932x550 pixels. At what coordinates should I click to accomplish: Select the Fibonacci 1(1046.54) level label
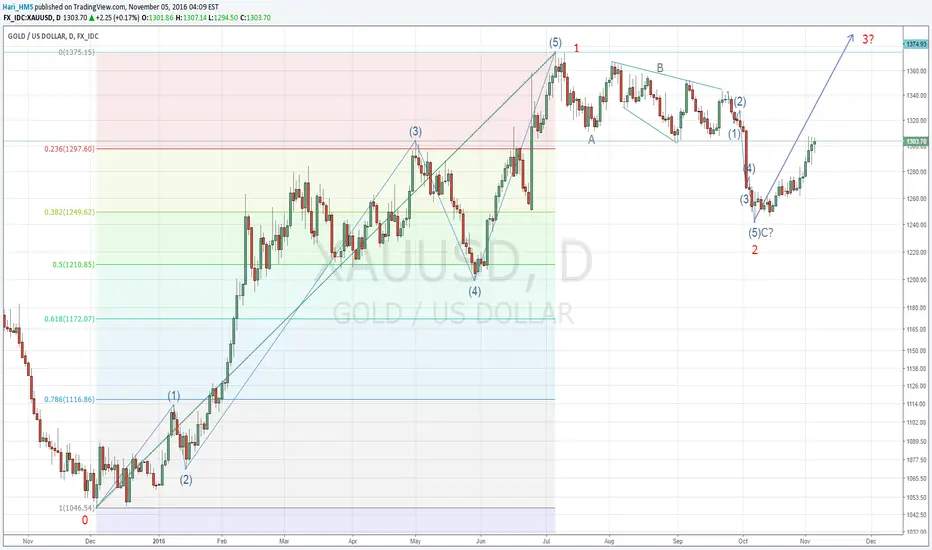click(76, 508)
